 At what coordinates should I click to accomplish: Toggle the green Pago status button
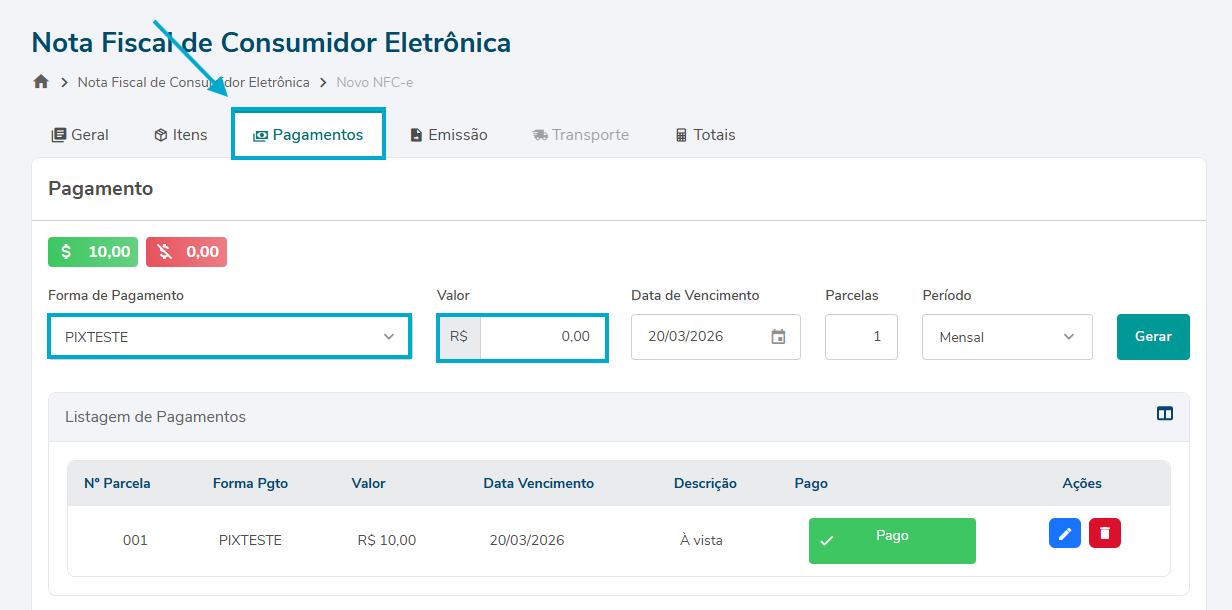[x=892, y=541]
